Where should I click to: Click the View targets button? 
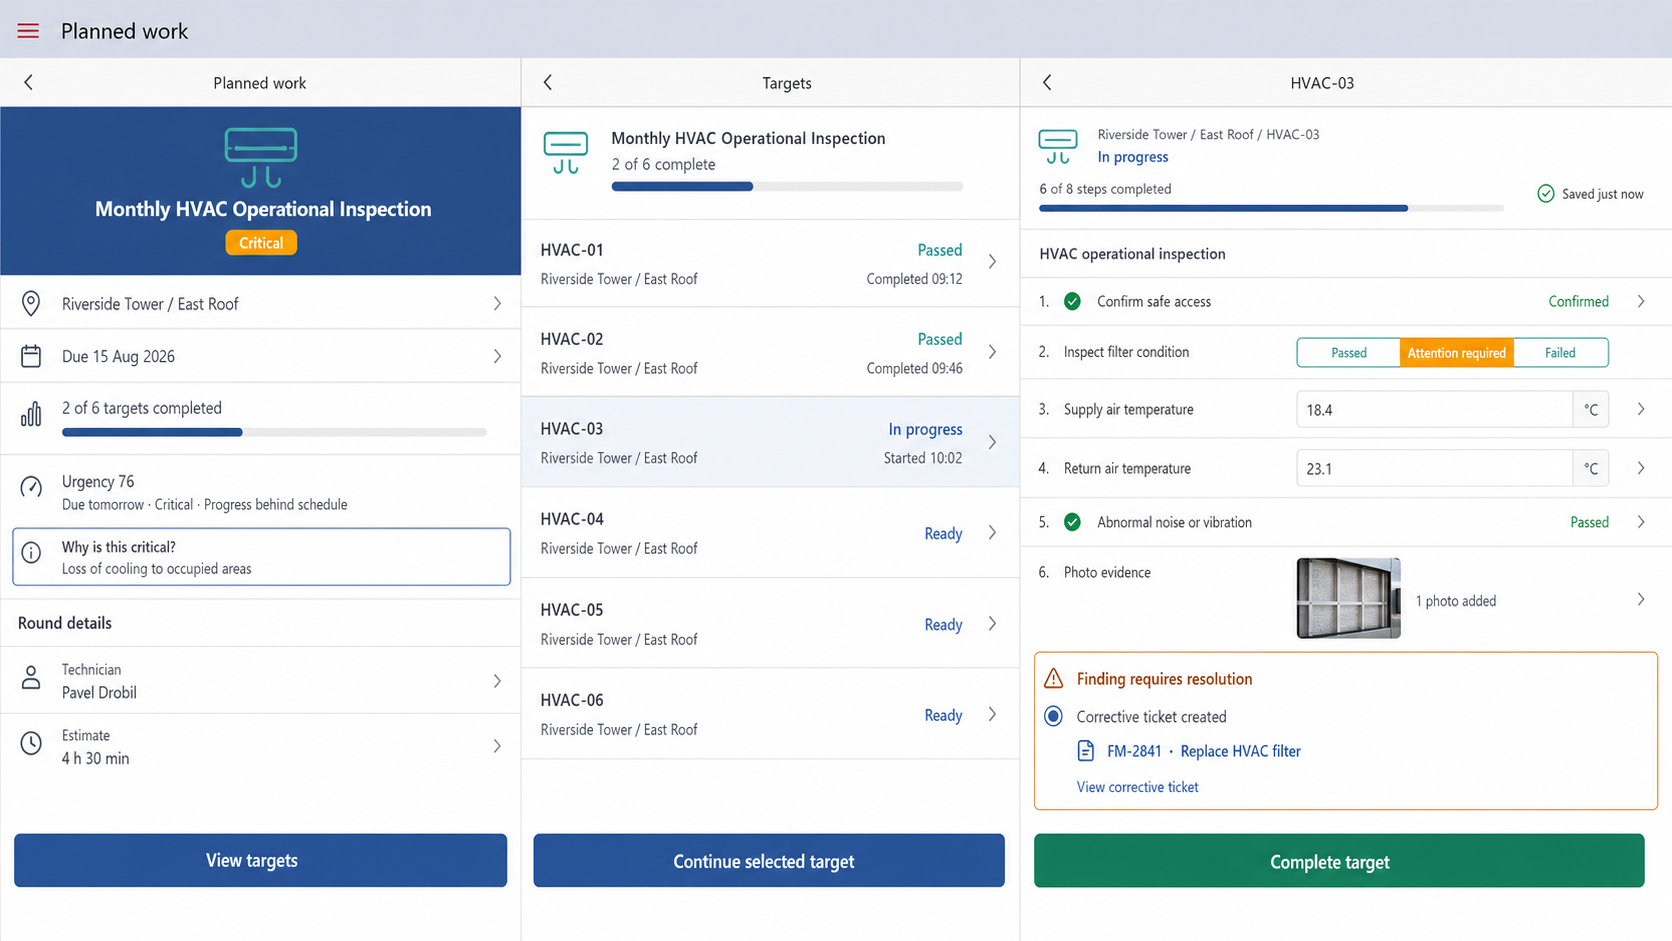(260, 860)
